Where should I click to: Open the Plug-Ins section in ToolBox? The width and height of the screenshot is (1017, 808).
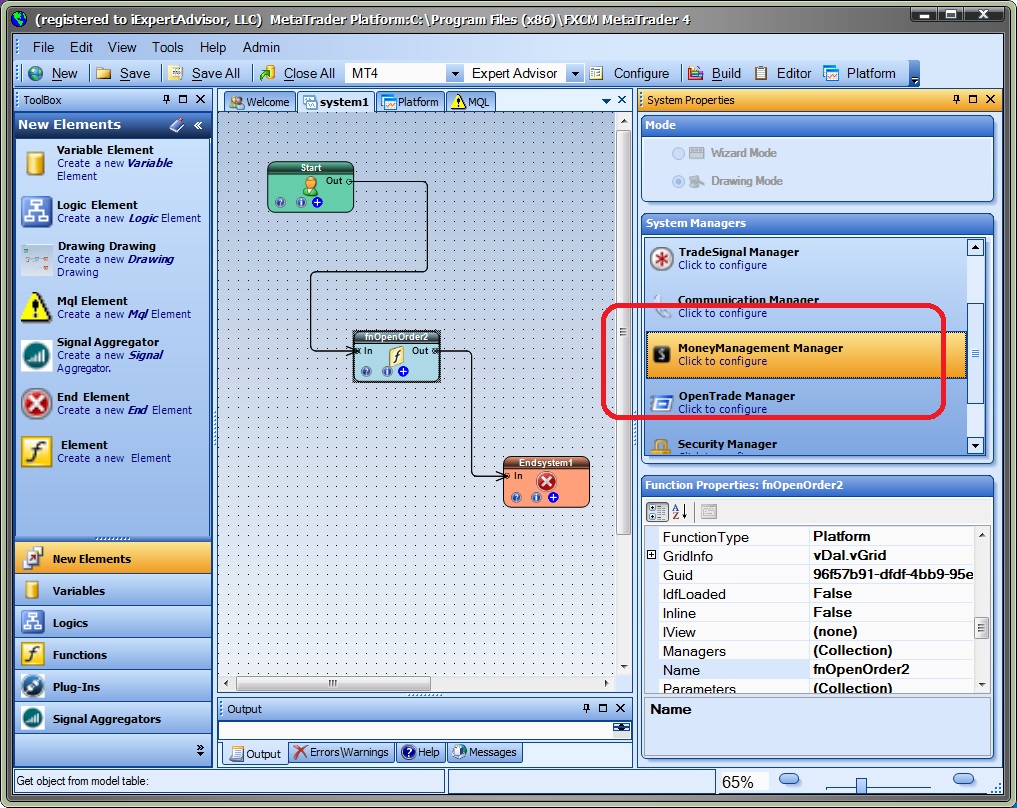click(x=114, y=686)
